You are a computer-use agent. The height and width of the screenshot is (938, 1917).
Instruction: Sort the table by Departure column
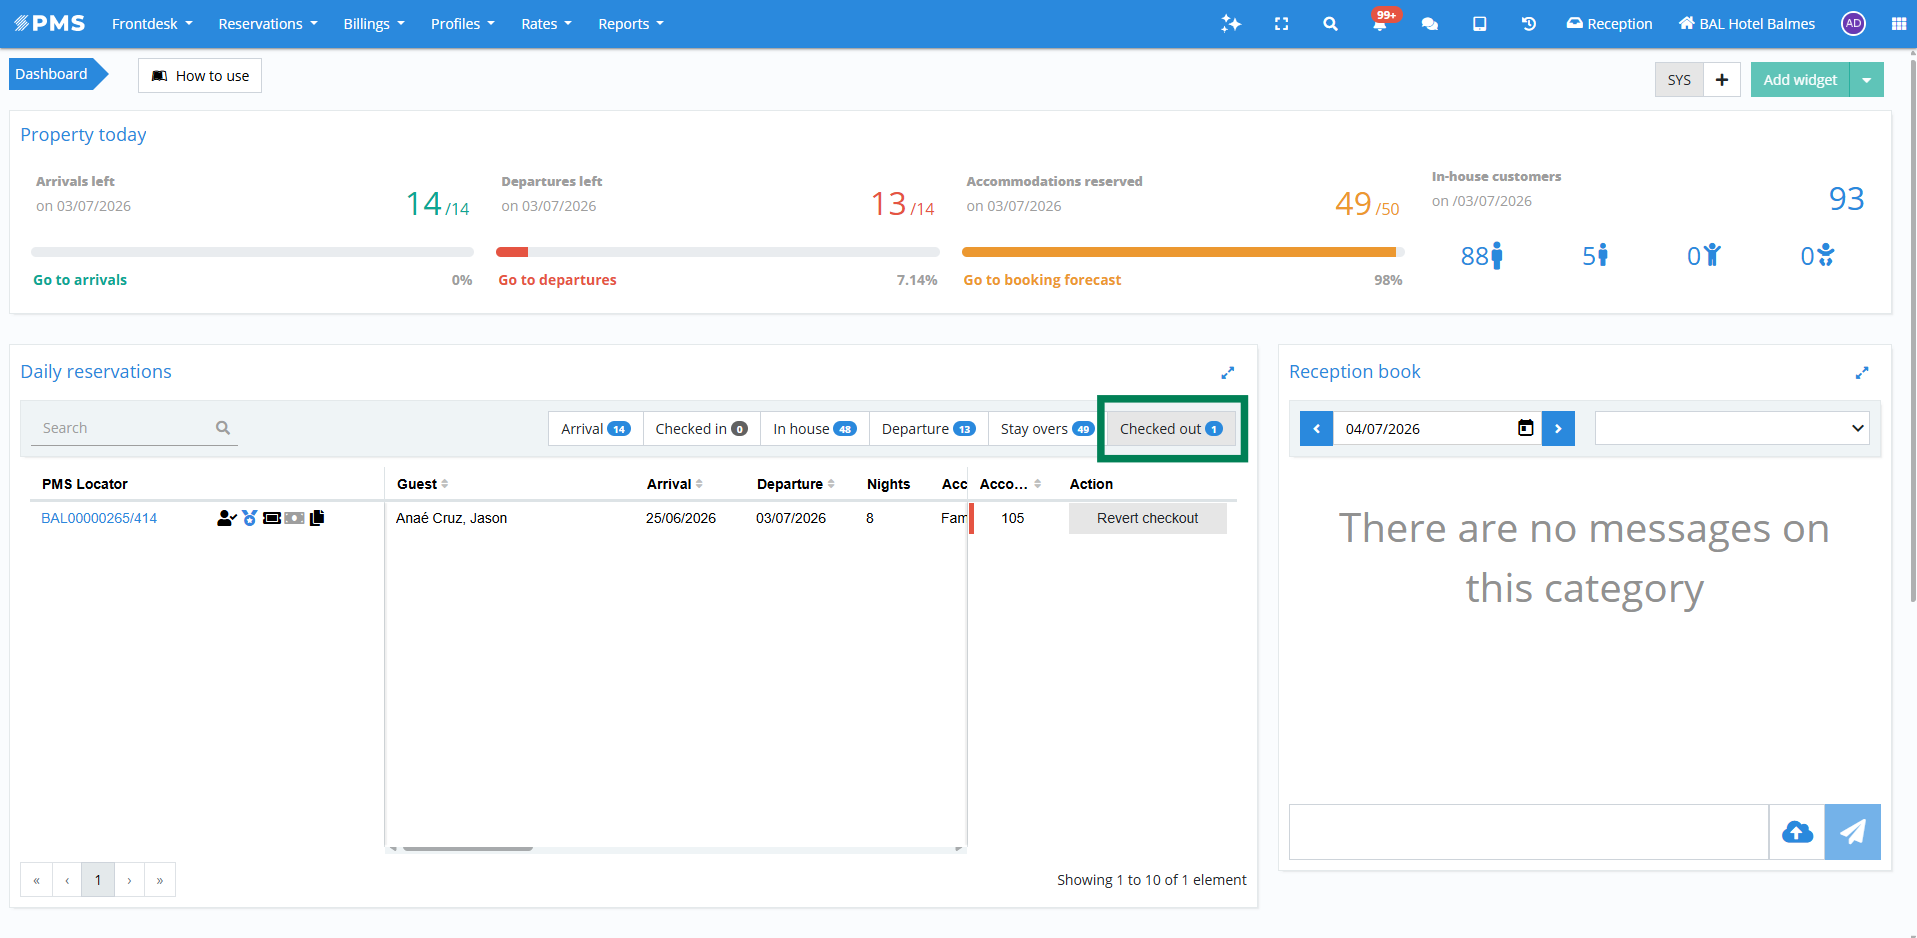pyautogui.click(x=796, y=484)
